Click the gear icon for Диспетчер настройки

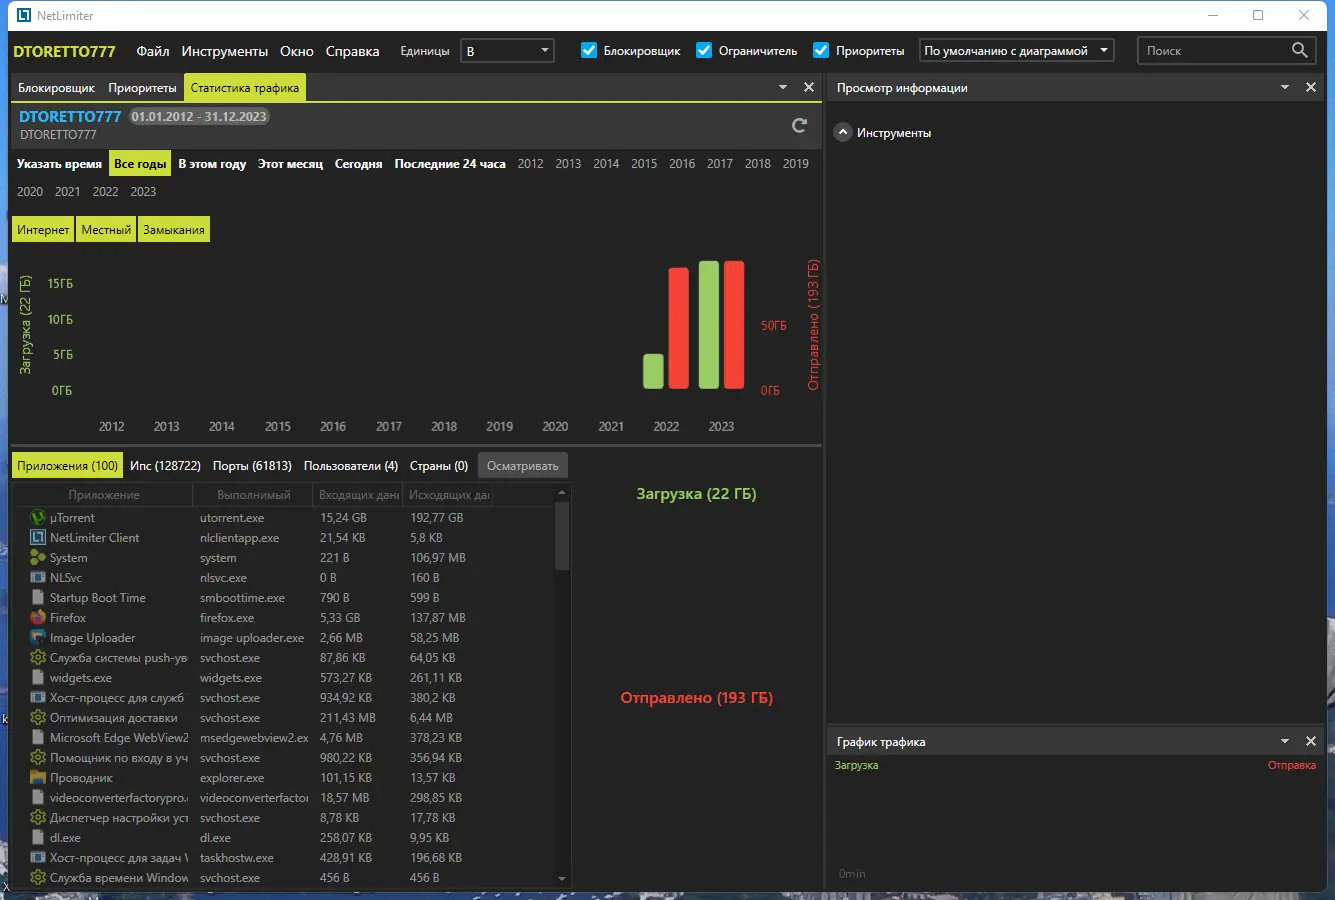pyautogui.click(x=38, y=818)
